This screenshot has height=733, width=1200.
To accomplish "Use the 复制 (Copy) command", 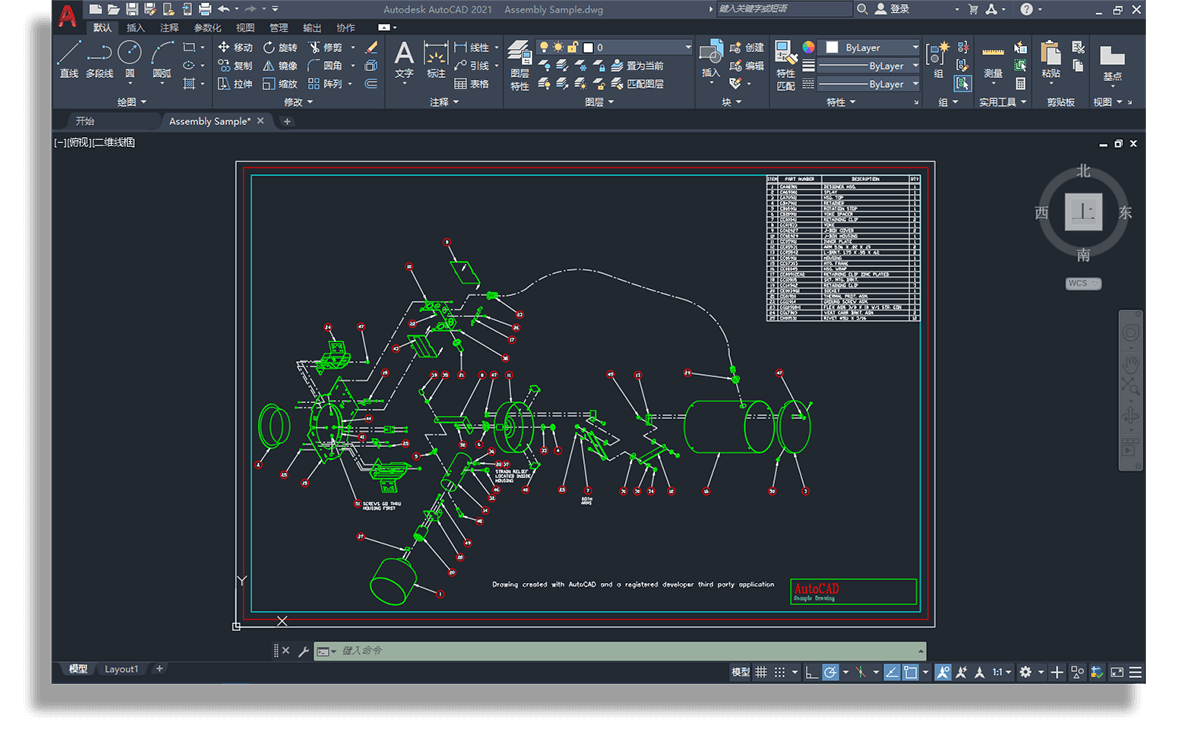I will (x=235, y=66).
